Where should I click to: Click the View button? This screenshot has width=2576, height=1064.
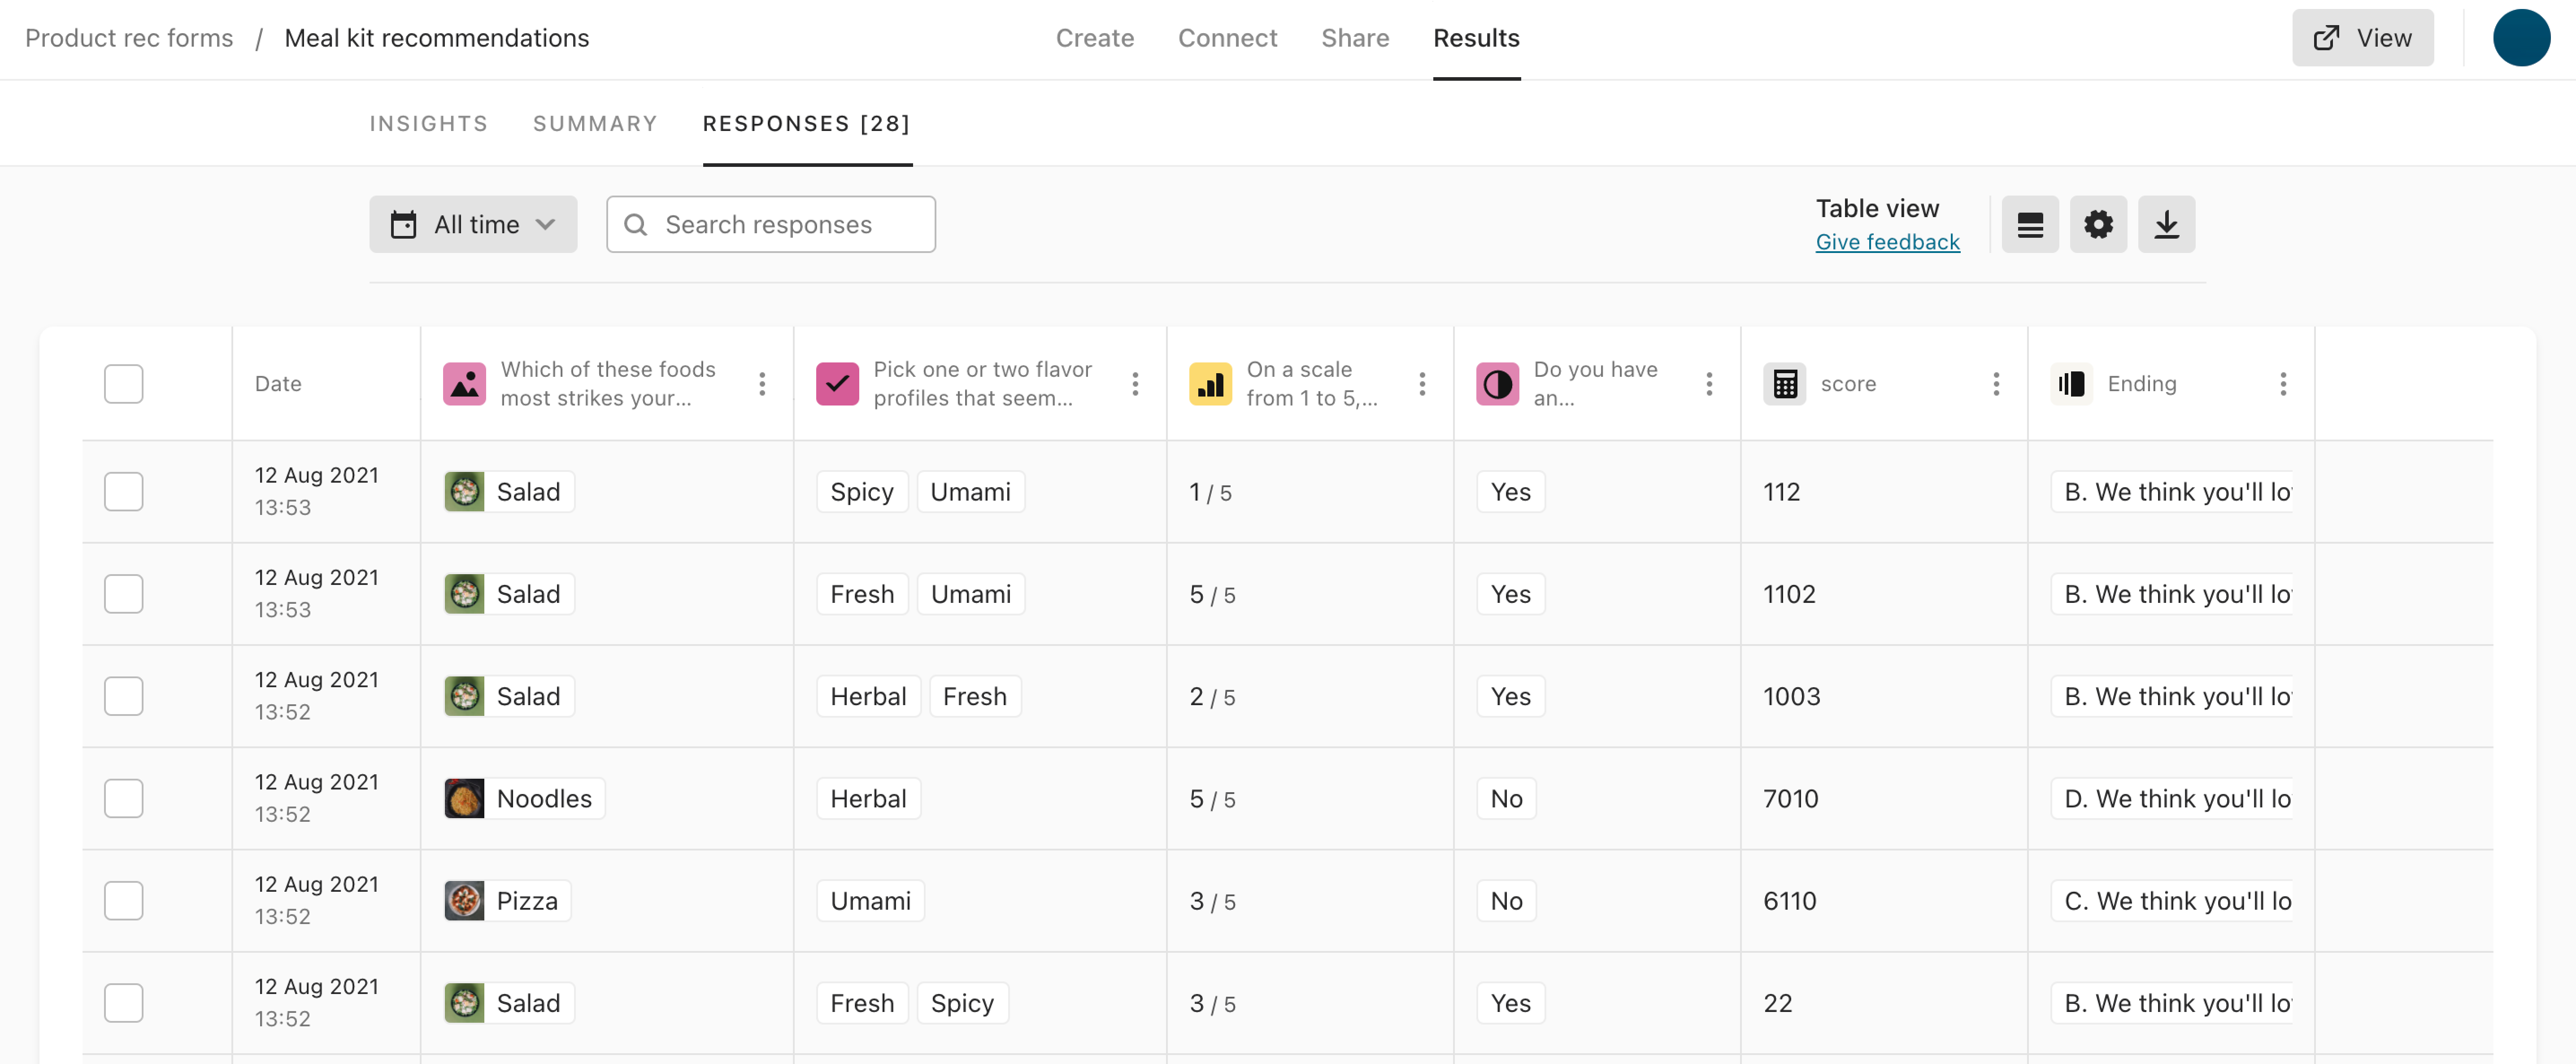(2362, 38)
